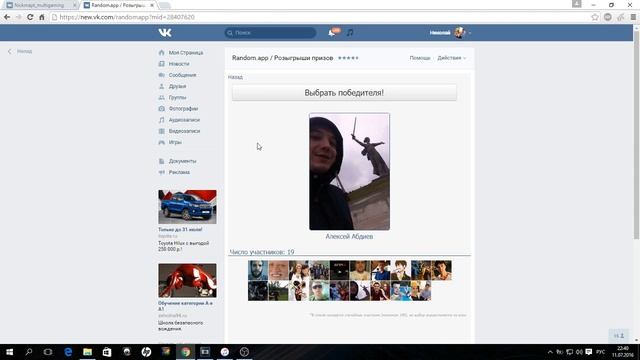
Task: Click the browser forward arrow
Action: [18, 17]
